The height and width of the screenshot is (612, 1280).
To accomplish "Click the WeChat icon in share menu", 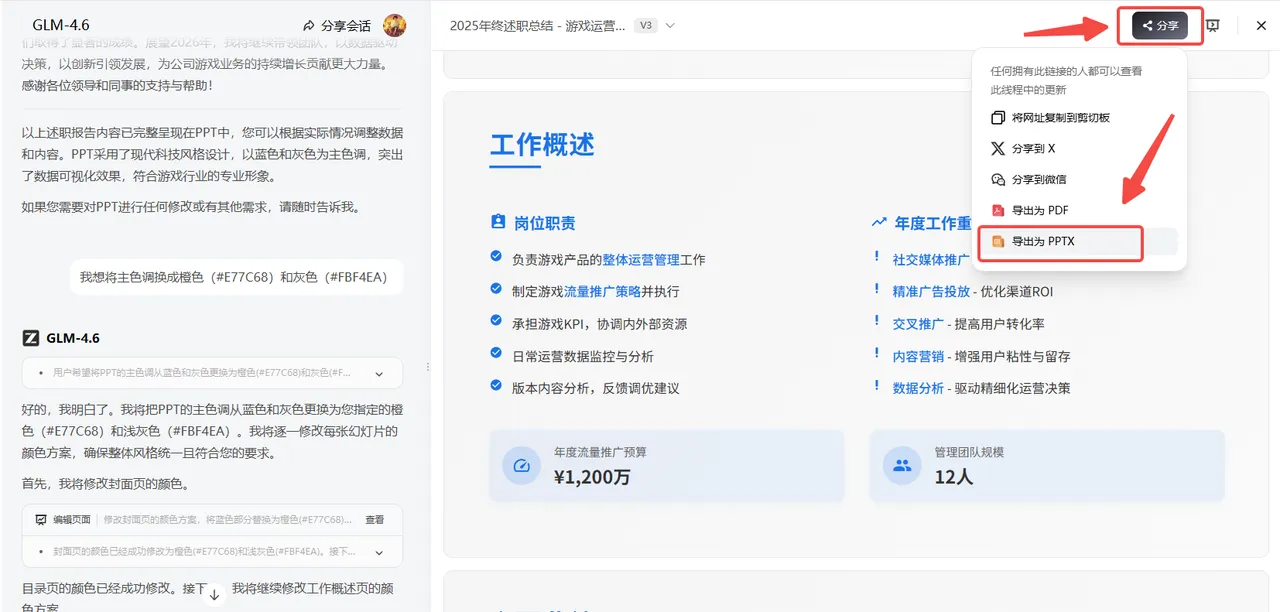I will [x=997, y=180].
